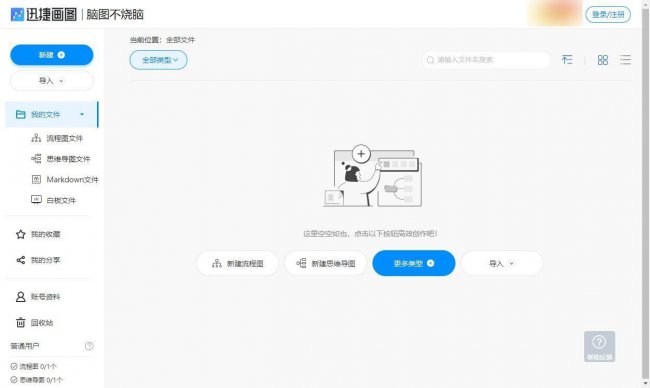The height and width of the screenshot is (388, 650).
Task: Click the whiteboard icon beside 白板文件
Action: [x=36, y=200]
